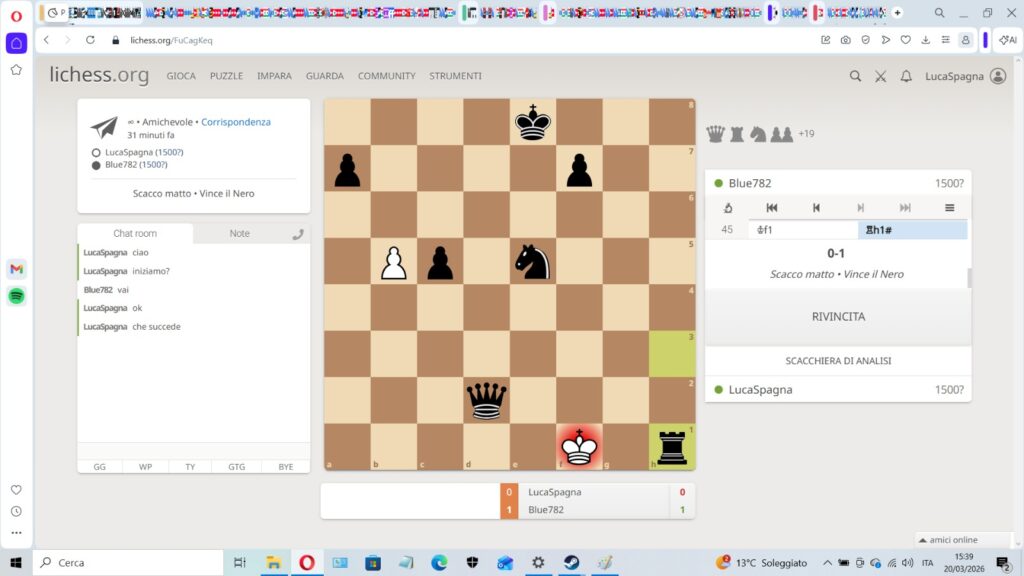Image resolution: width=1024 pixels, height=576 pixels.
Task: Send GG preset chat message
Action: [100, 466]
